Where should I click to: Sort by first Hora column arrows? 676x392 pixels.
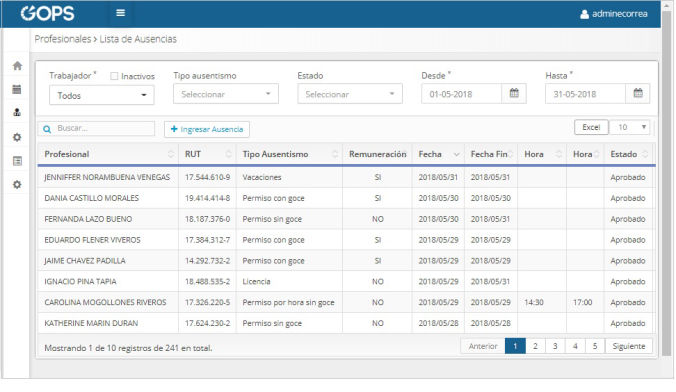click(559, 154)
